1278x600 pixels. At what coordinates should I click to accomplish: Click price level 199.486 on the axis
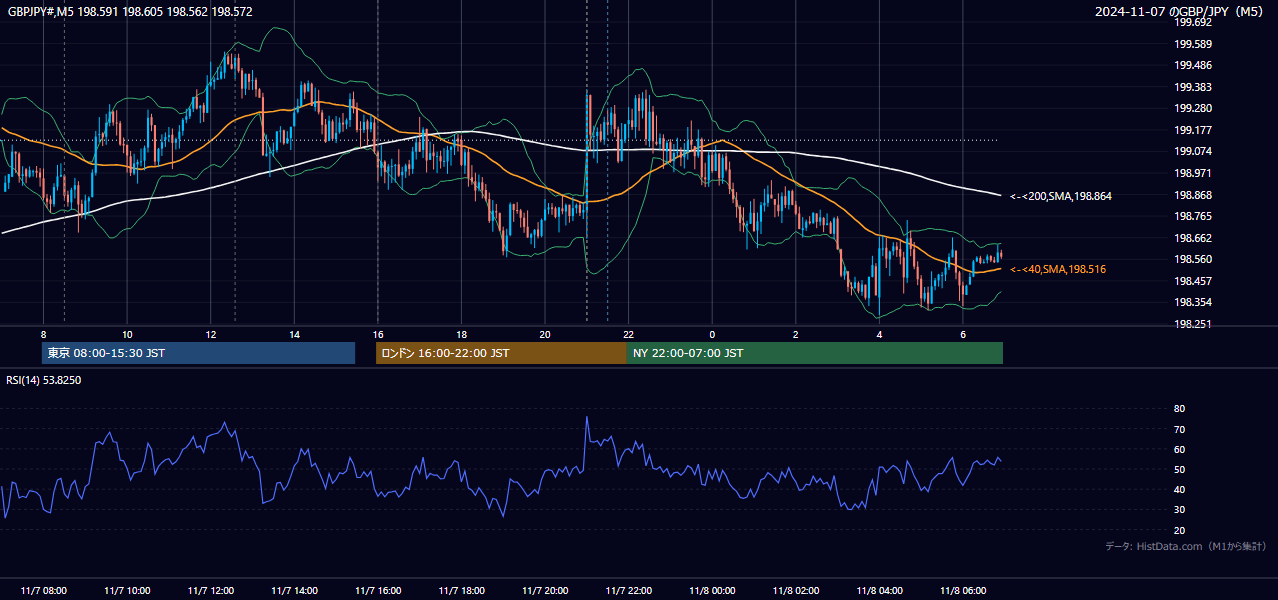click(1192, 65)
